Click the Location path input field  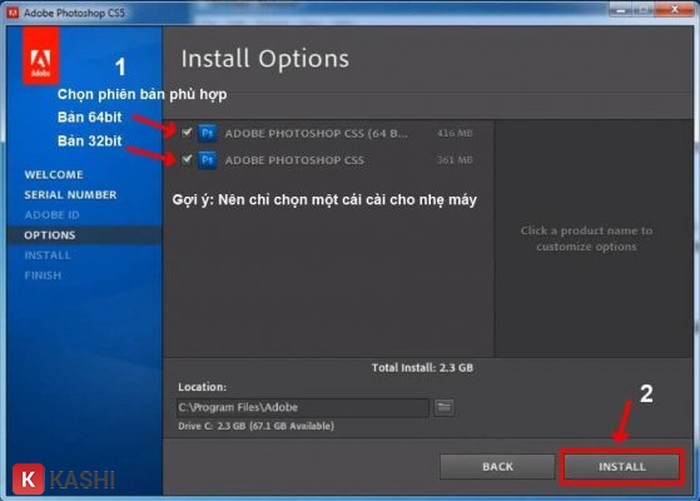tap(303, 407)
